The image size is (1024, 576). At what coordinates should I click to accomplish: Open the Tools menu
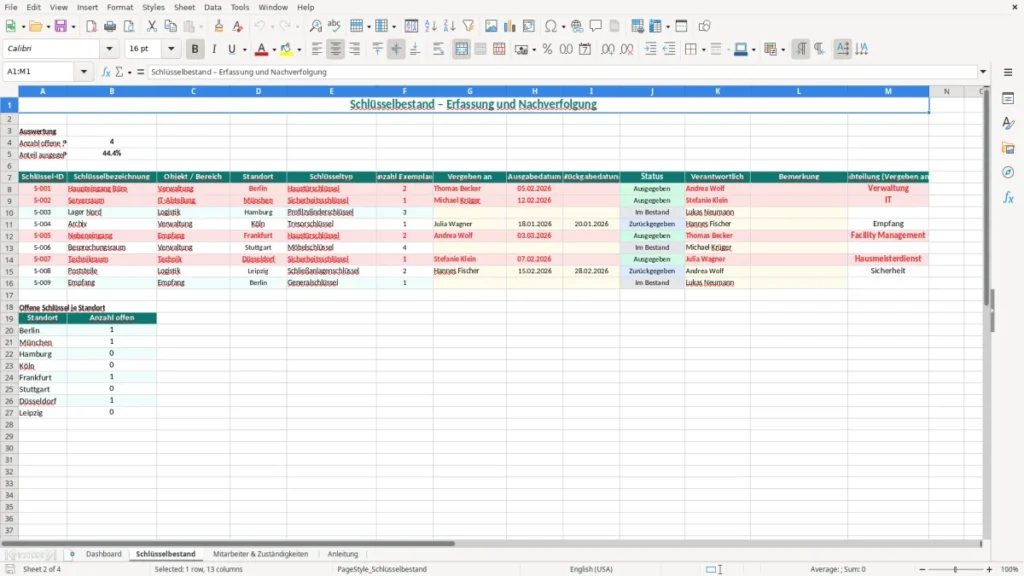[x=240, y=7]
